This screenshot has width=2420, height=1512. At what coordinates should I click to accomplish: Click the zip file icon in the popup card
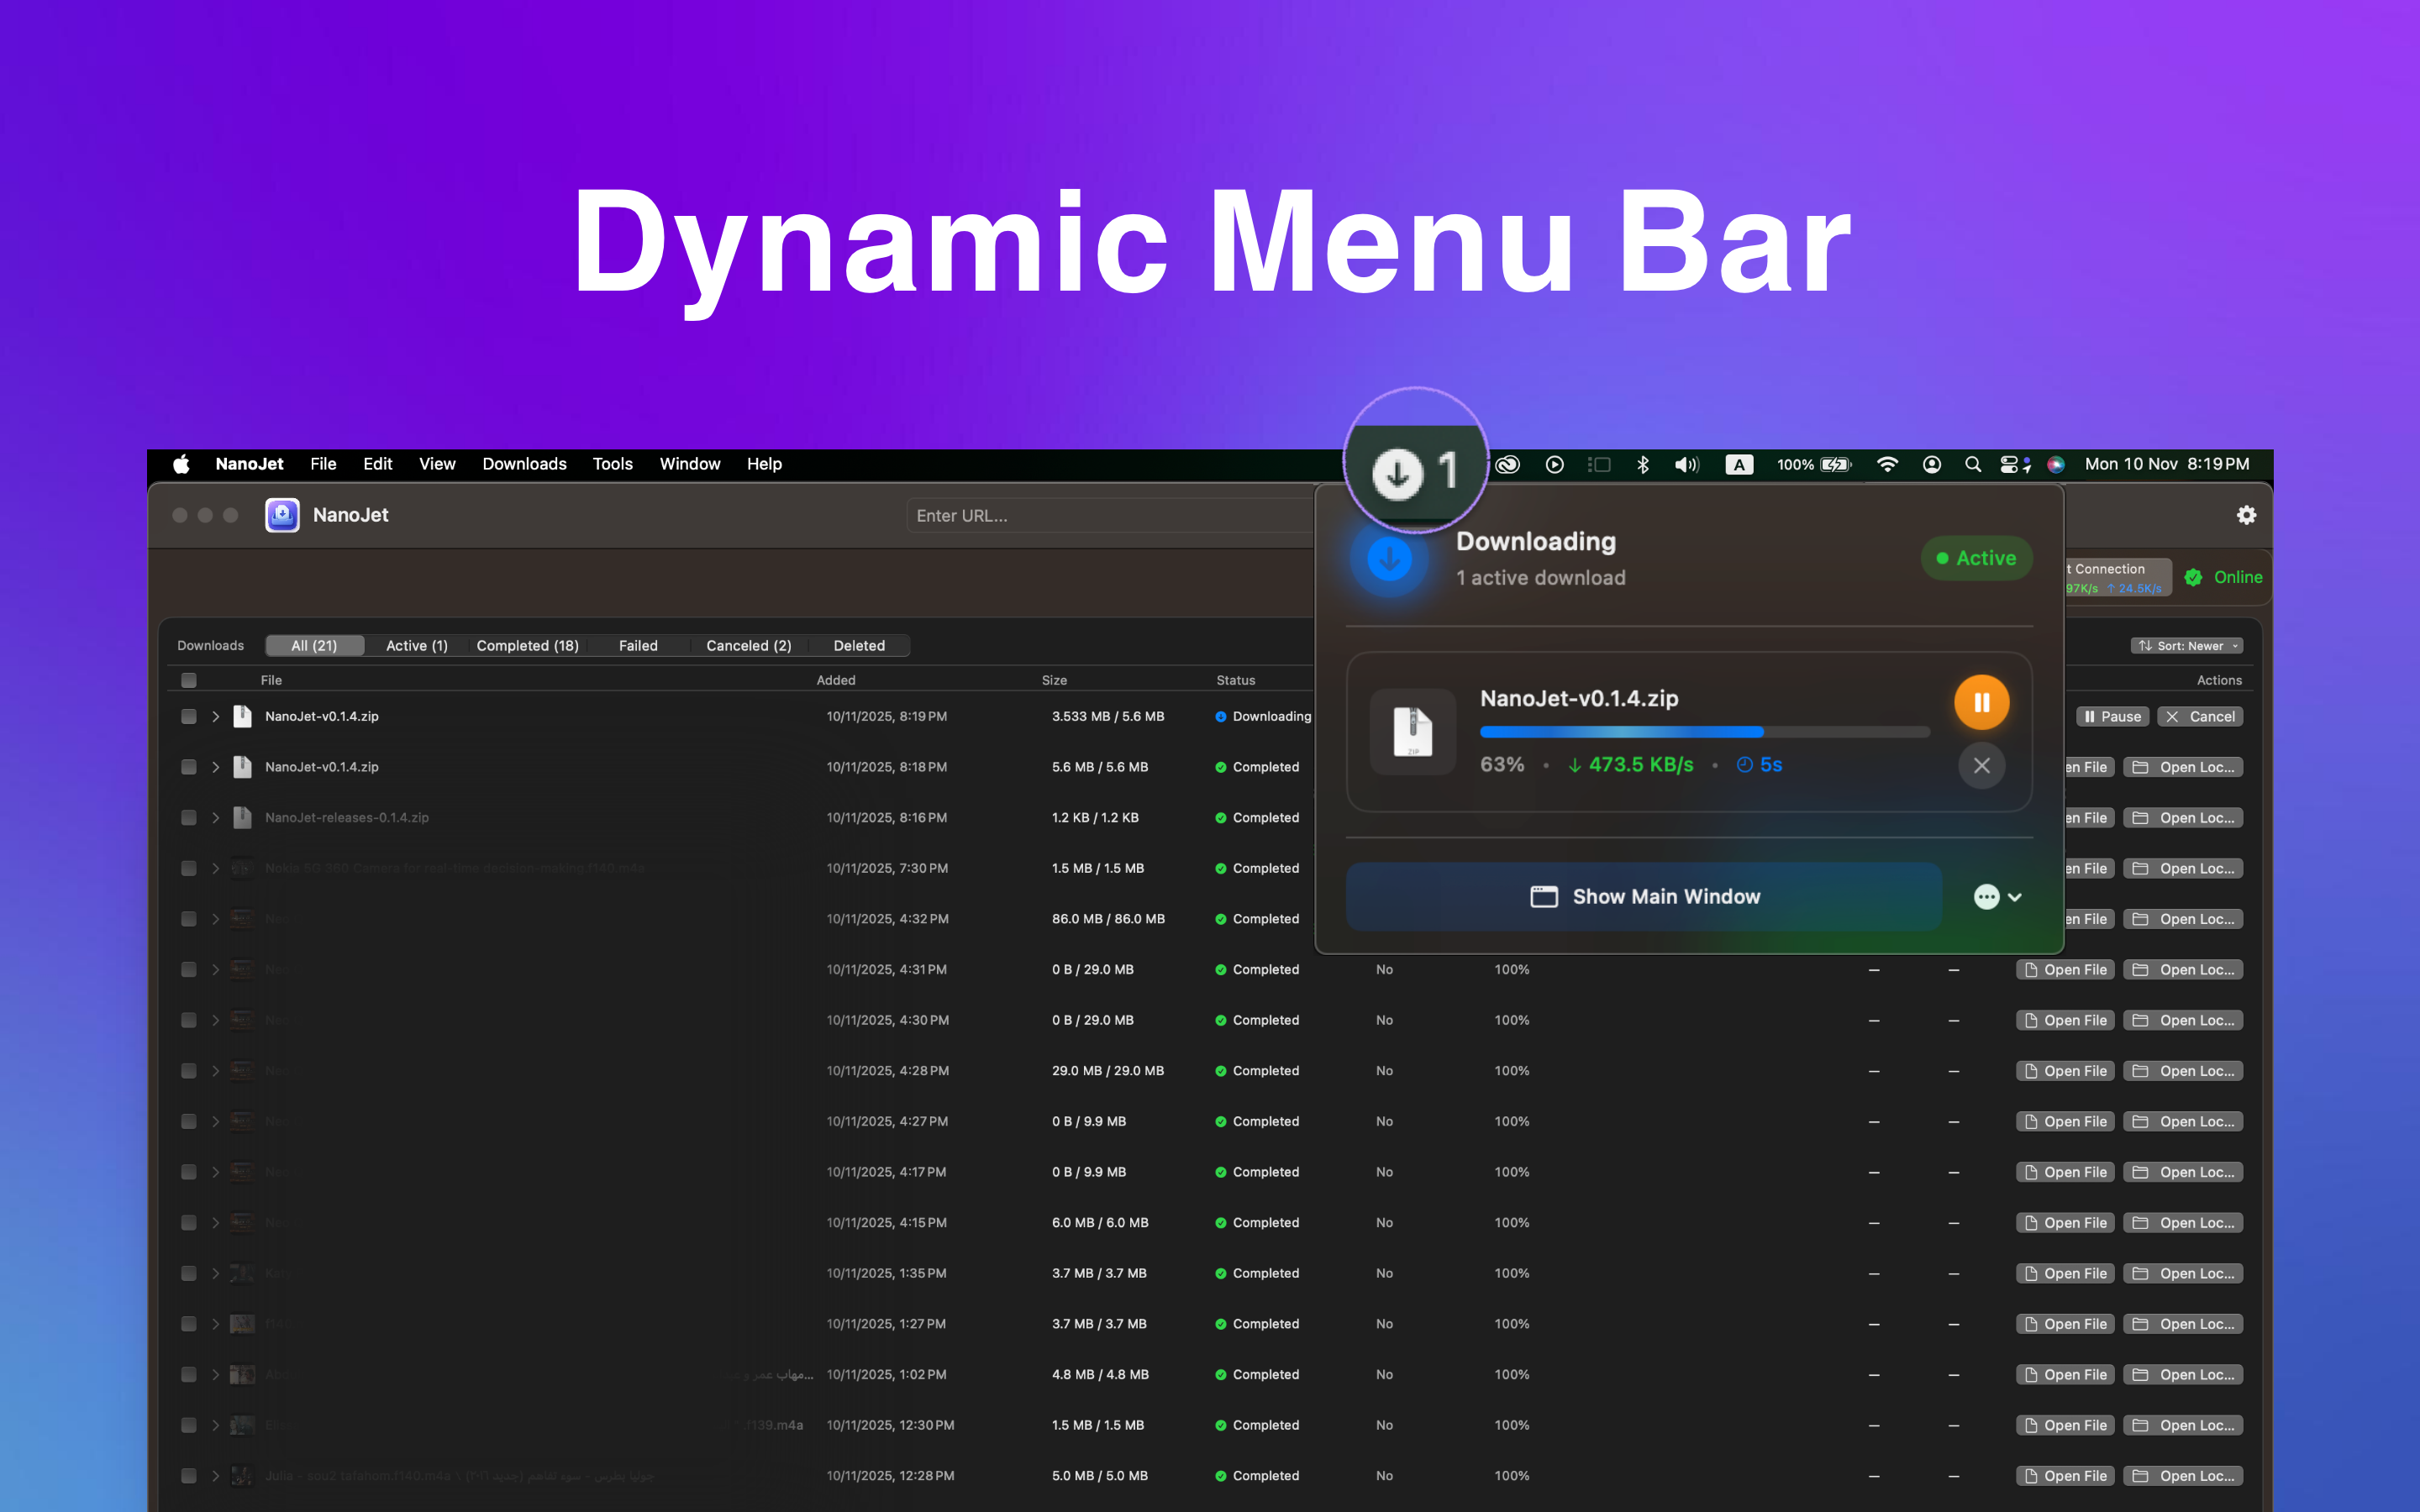(x=1412, y=732)
